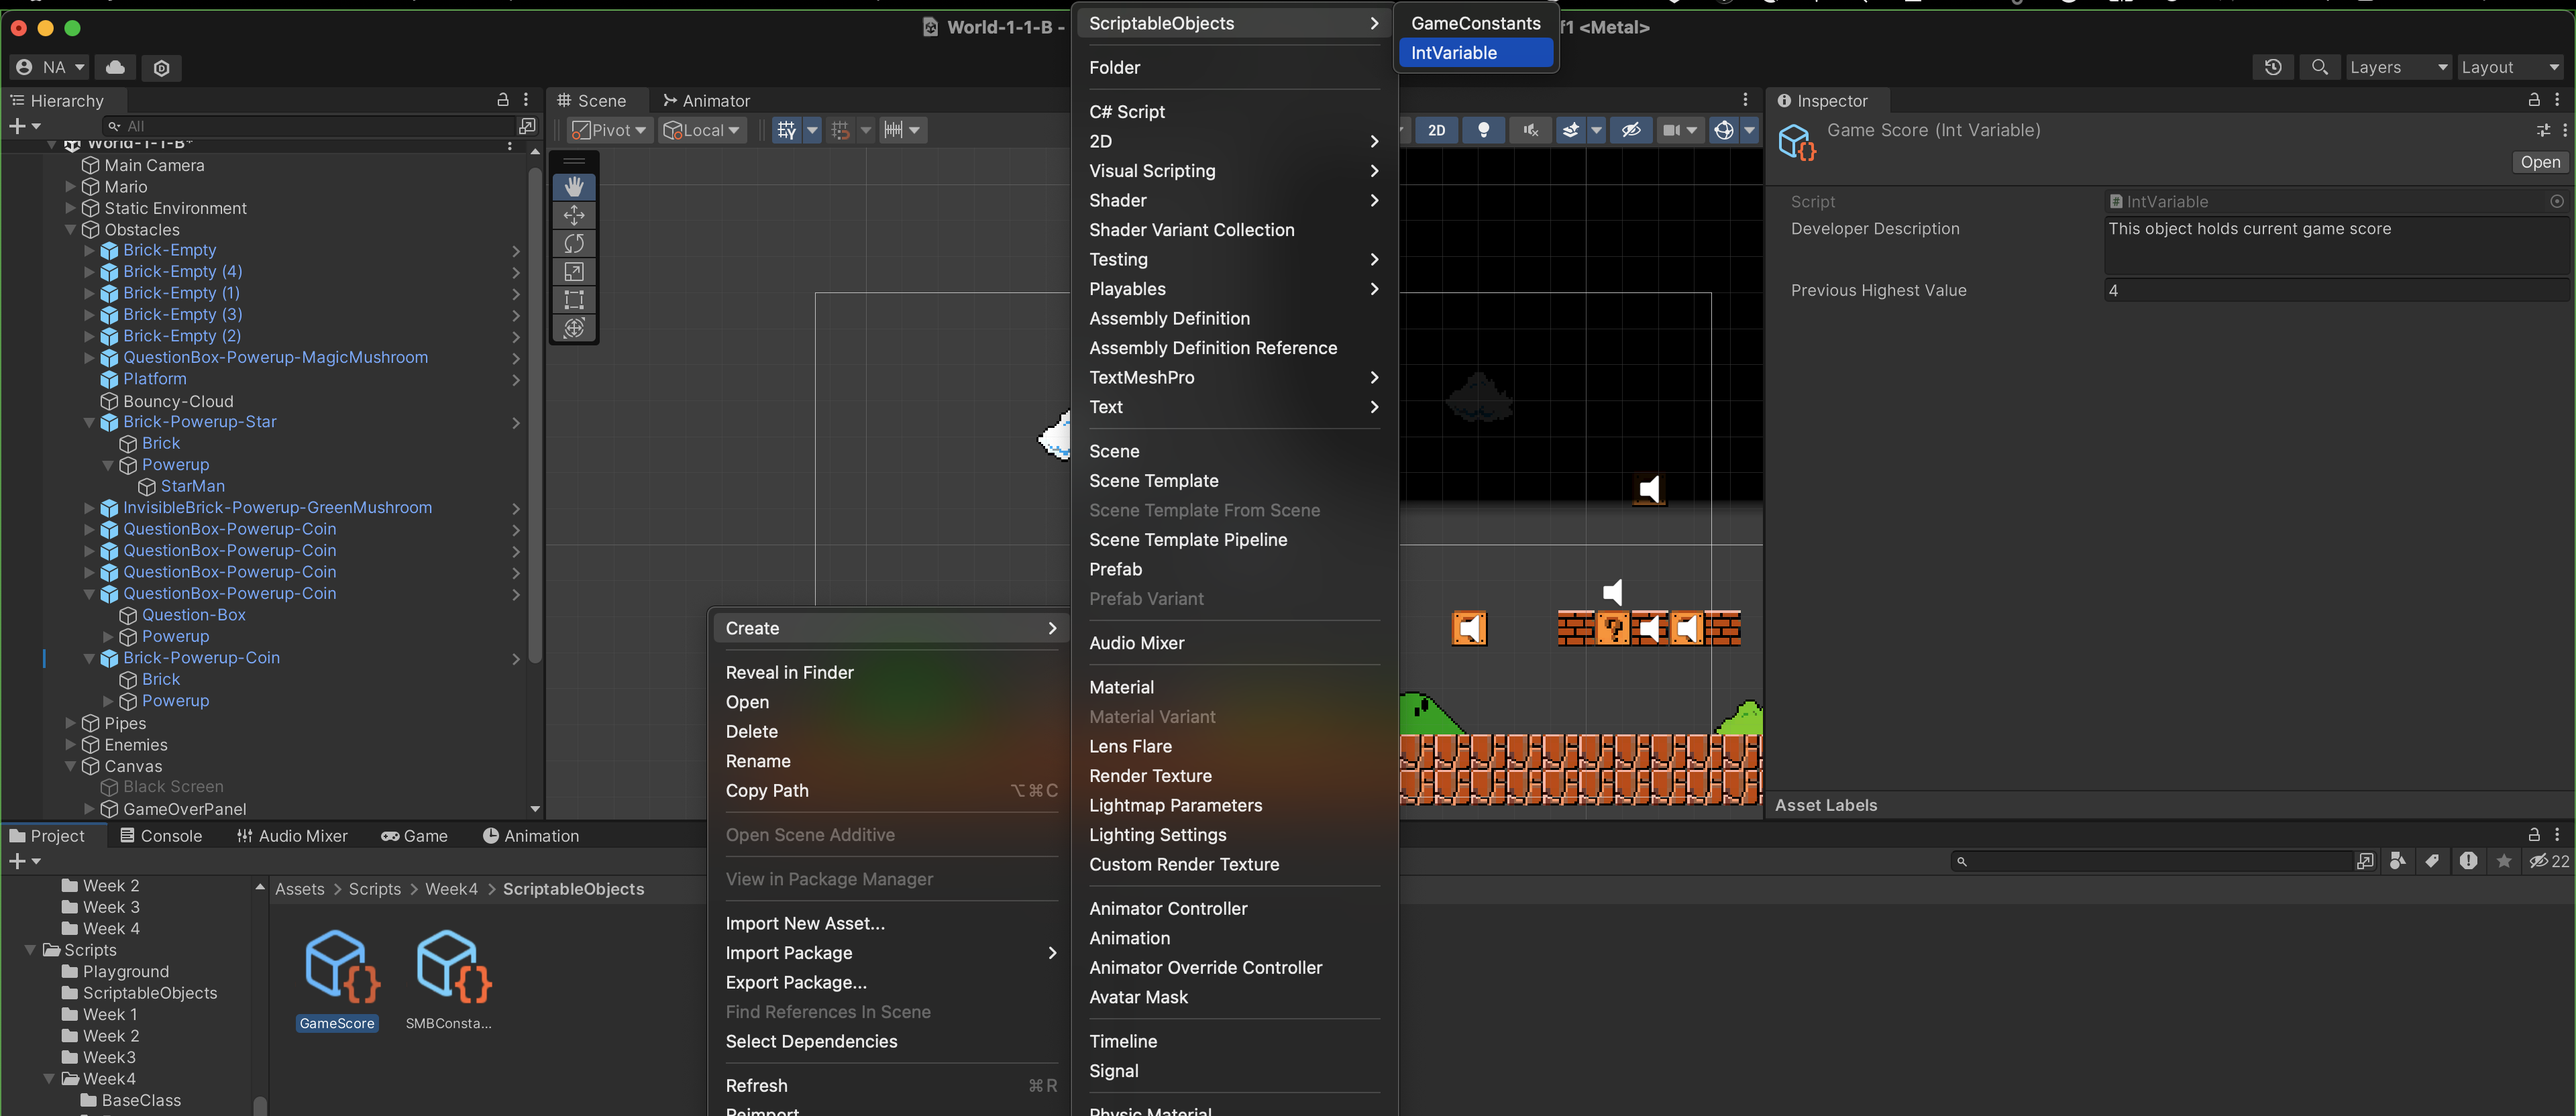Select the GameScore asset thumbnail
2576x1116 pixels.
(x=341, y=966)
